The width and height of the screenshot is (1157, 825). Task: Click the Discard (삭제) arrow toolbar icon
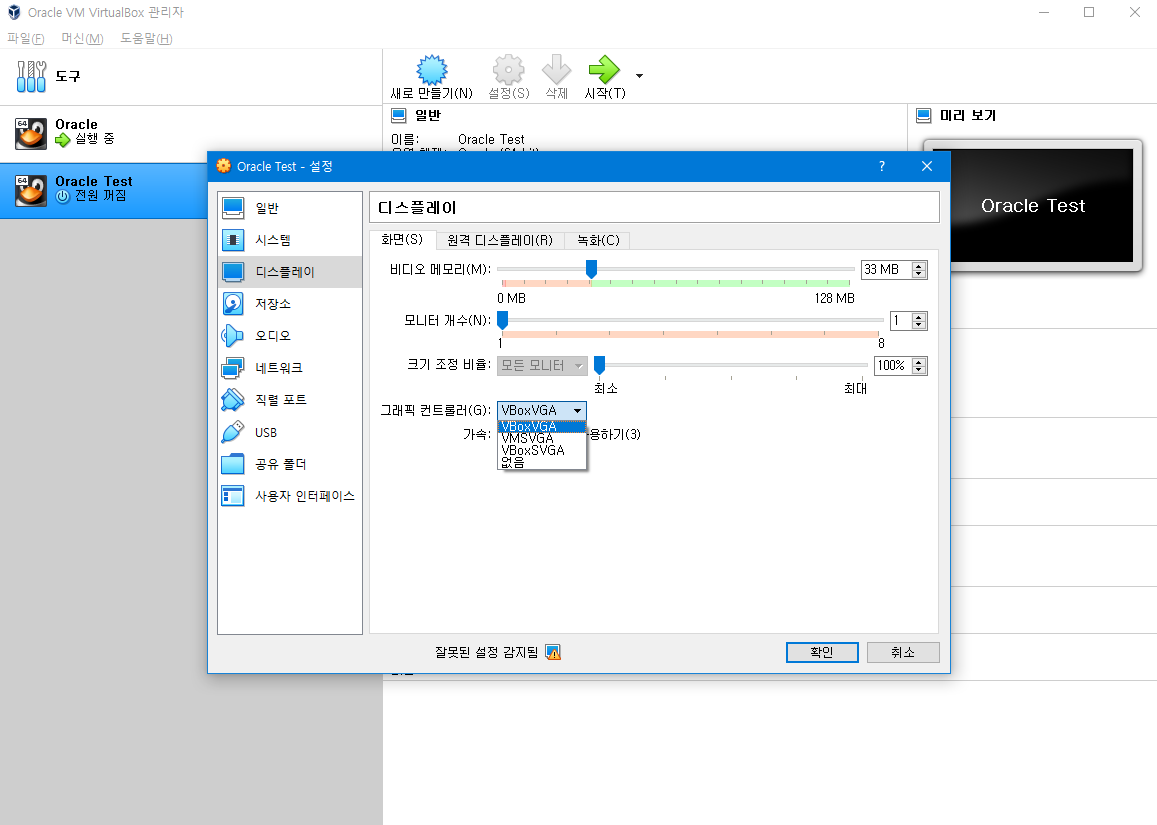(556, 70)
